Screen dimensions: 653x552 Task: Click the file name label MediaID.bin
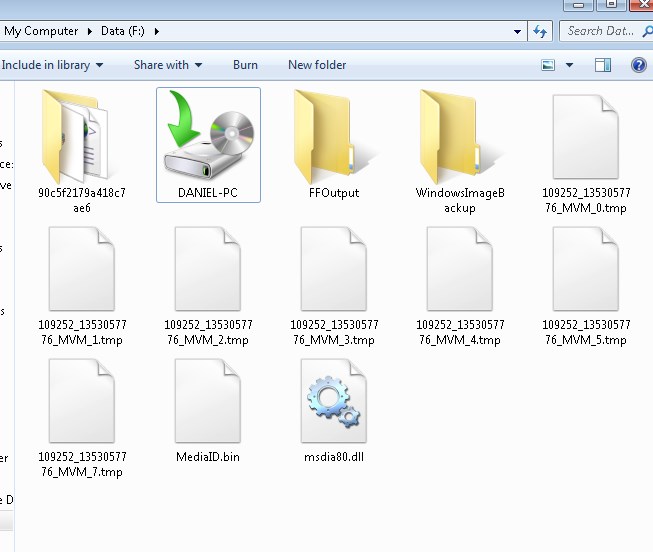point(208,457)
